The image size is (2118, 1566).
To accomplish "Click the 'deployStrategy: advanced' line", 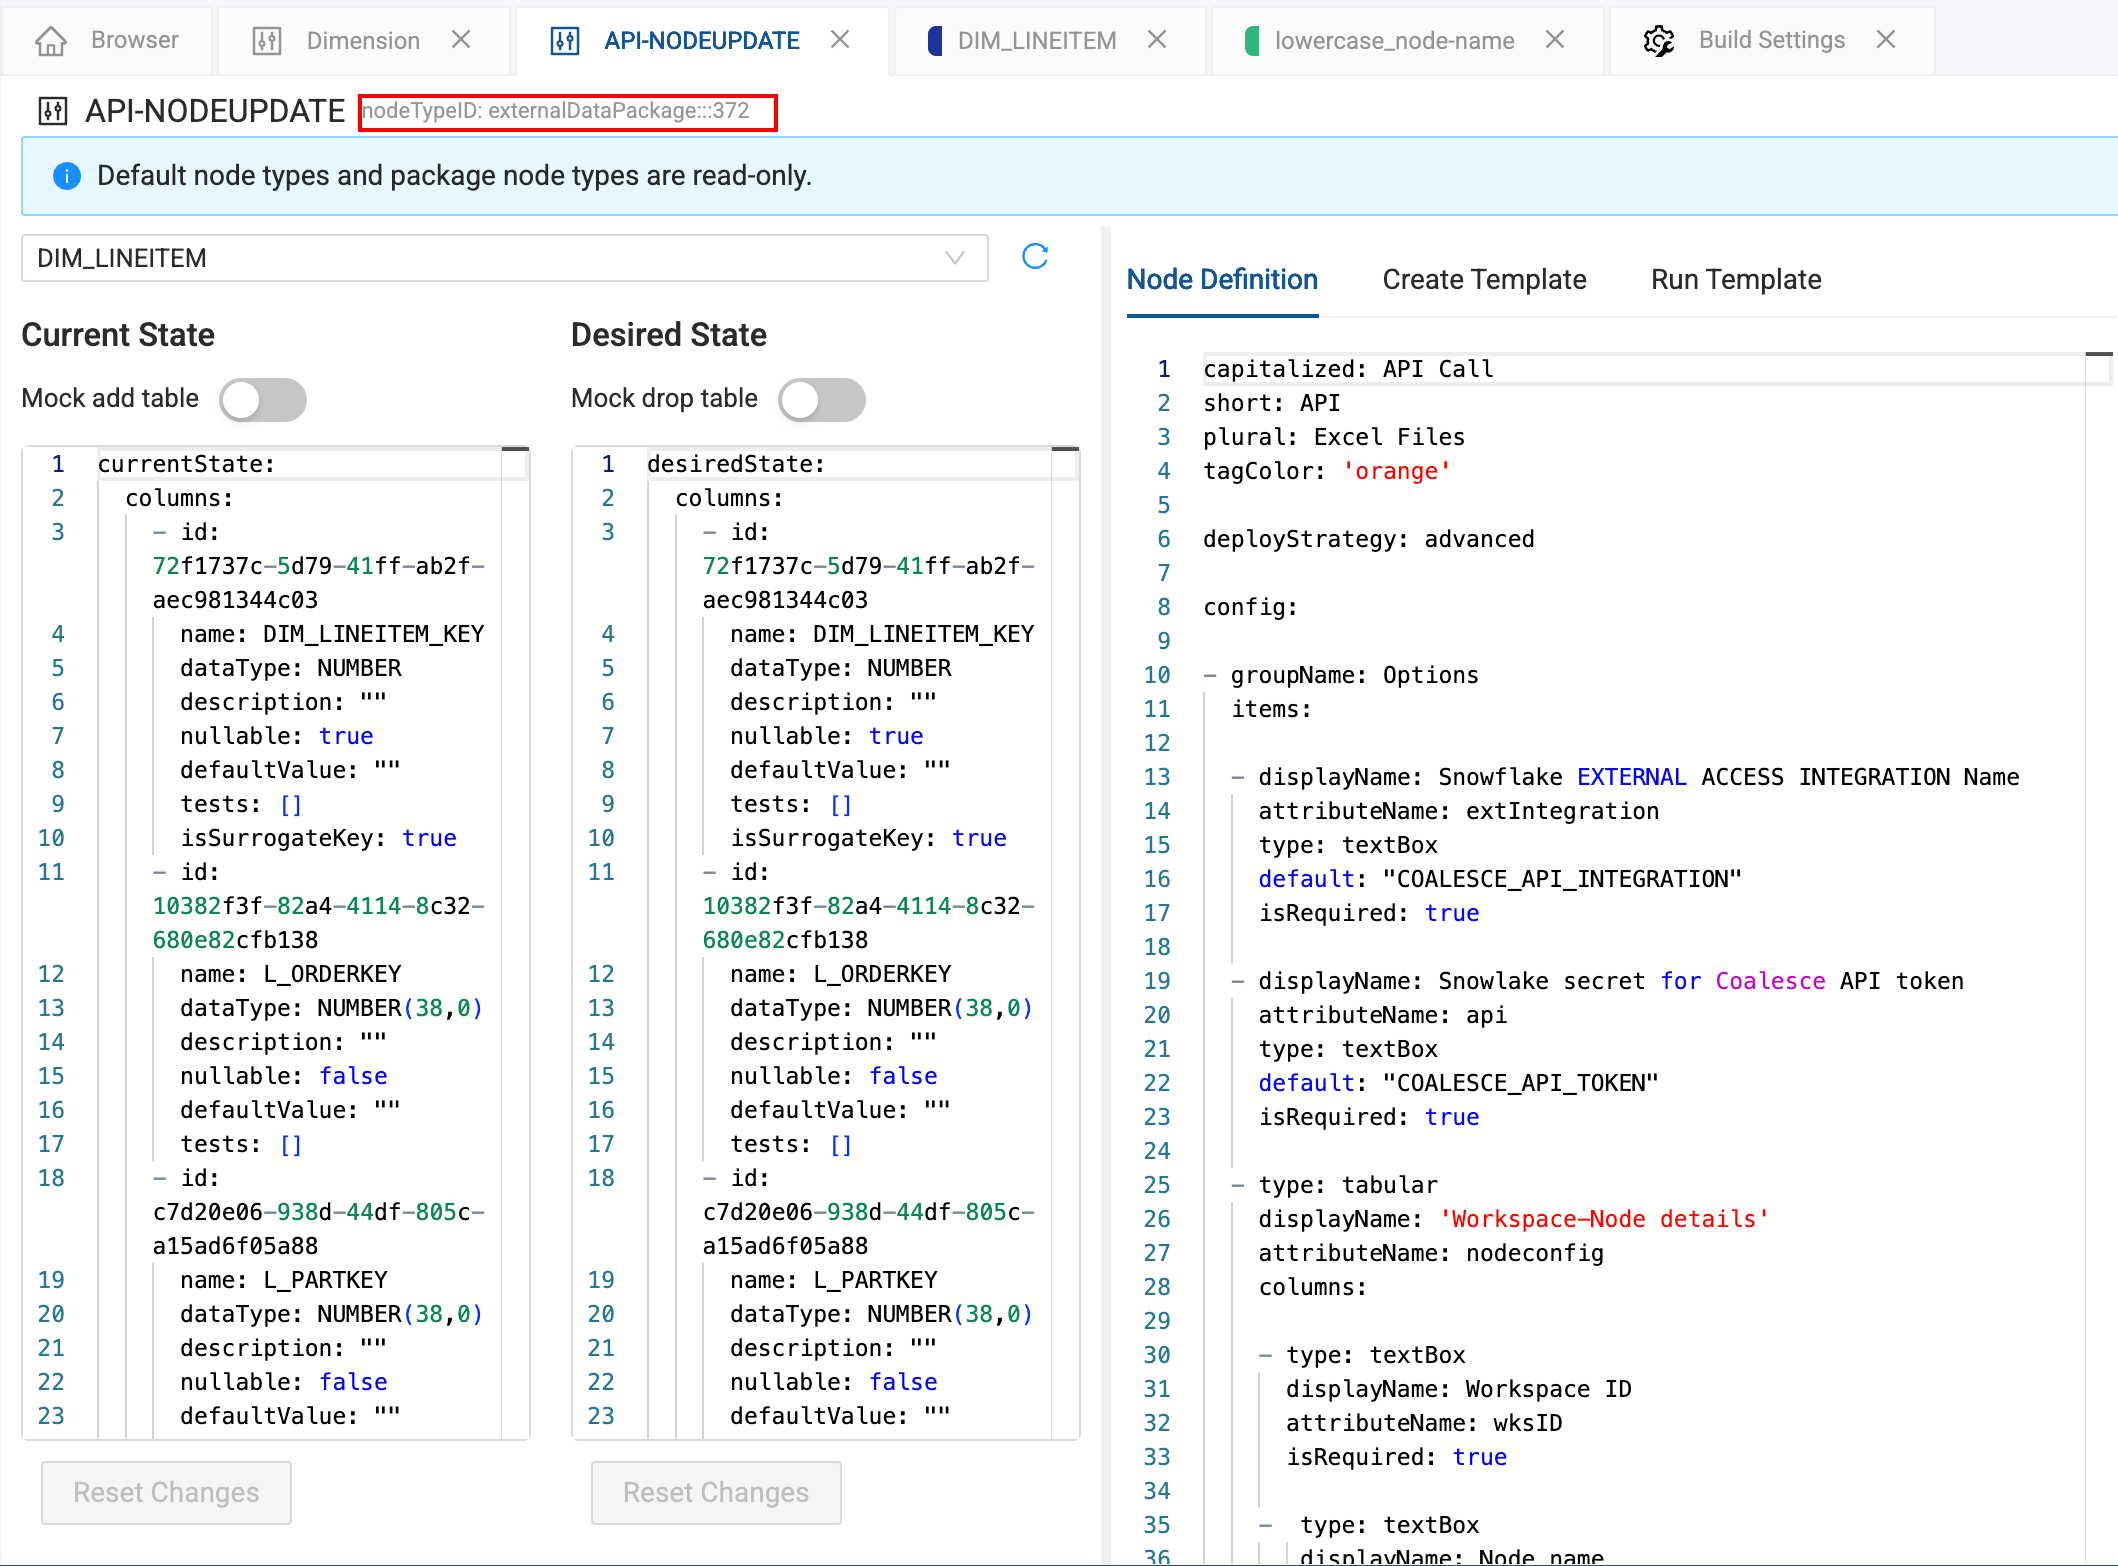I will (x=1368, y=539).
